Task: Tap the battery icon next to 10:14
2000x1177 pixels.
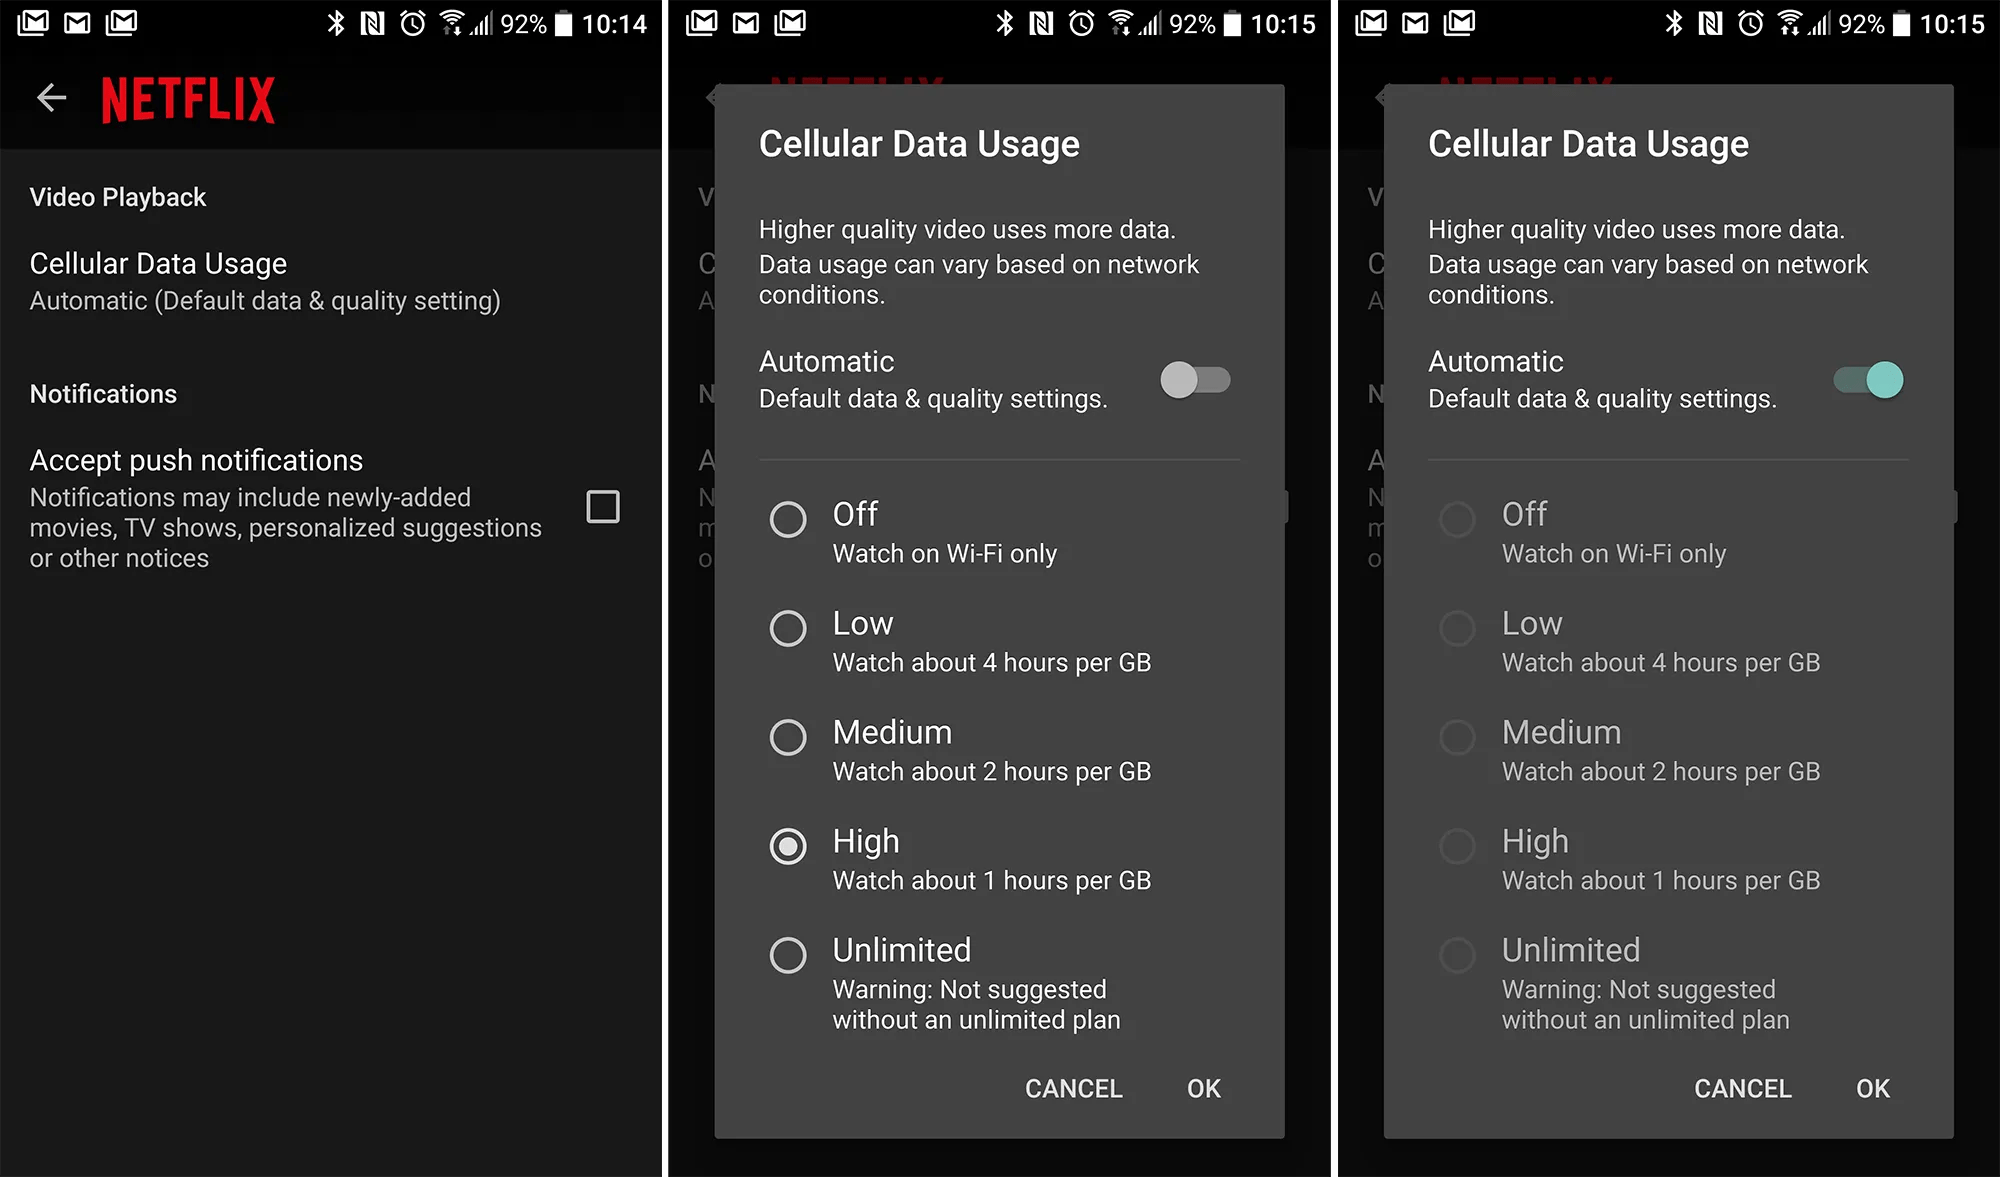Action: tap(564, 23)
